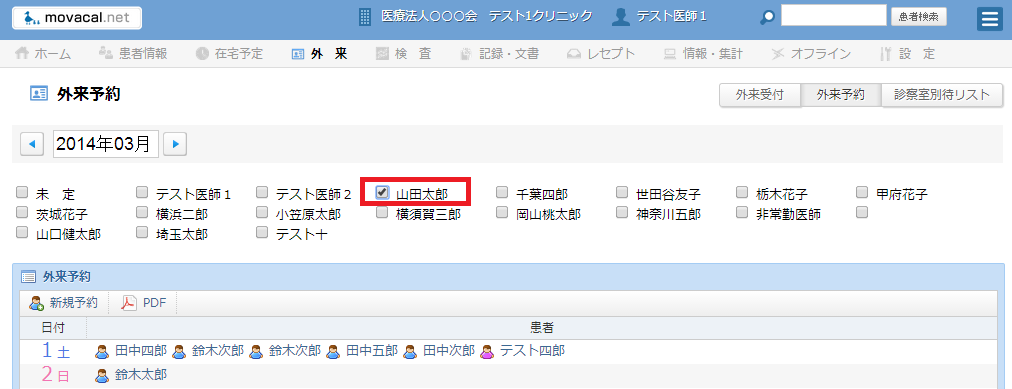This screenshot has height=389, width=1012.
Task: Open the 記録・文書 menu
Action: [x=500, y=54]
